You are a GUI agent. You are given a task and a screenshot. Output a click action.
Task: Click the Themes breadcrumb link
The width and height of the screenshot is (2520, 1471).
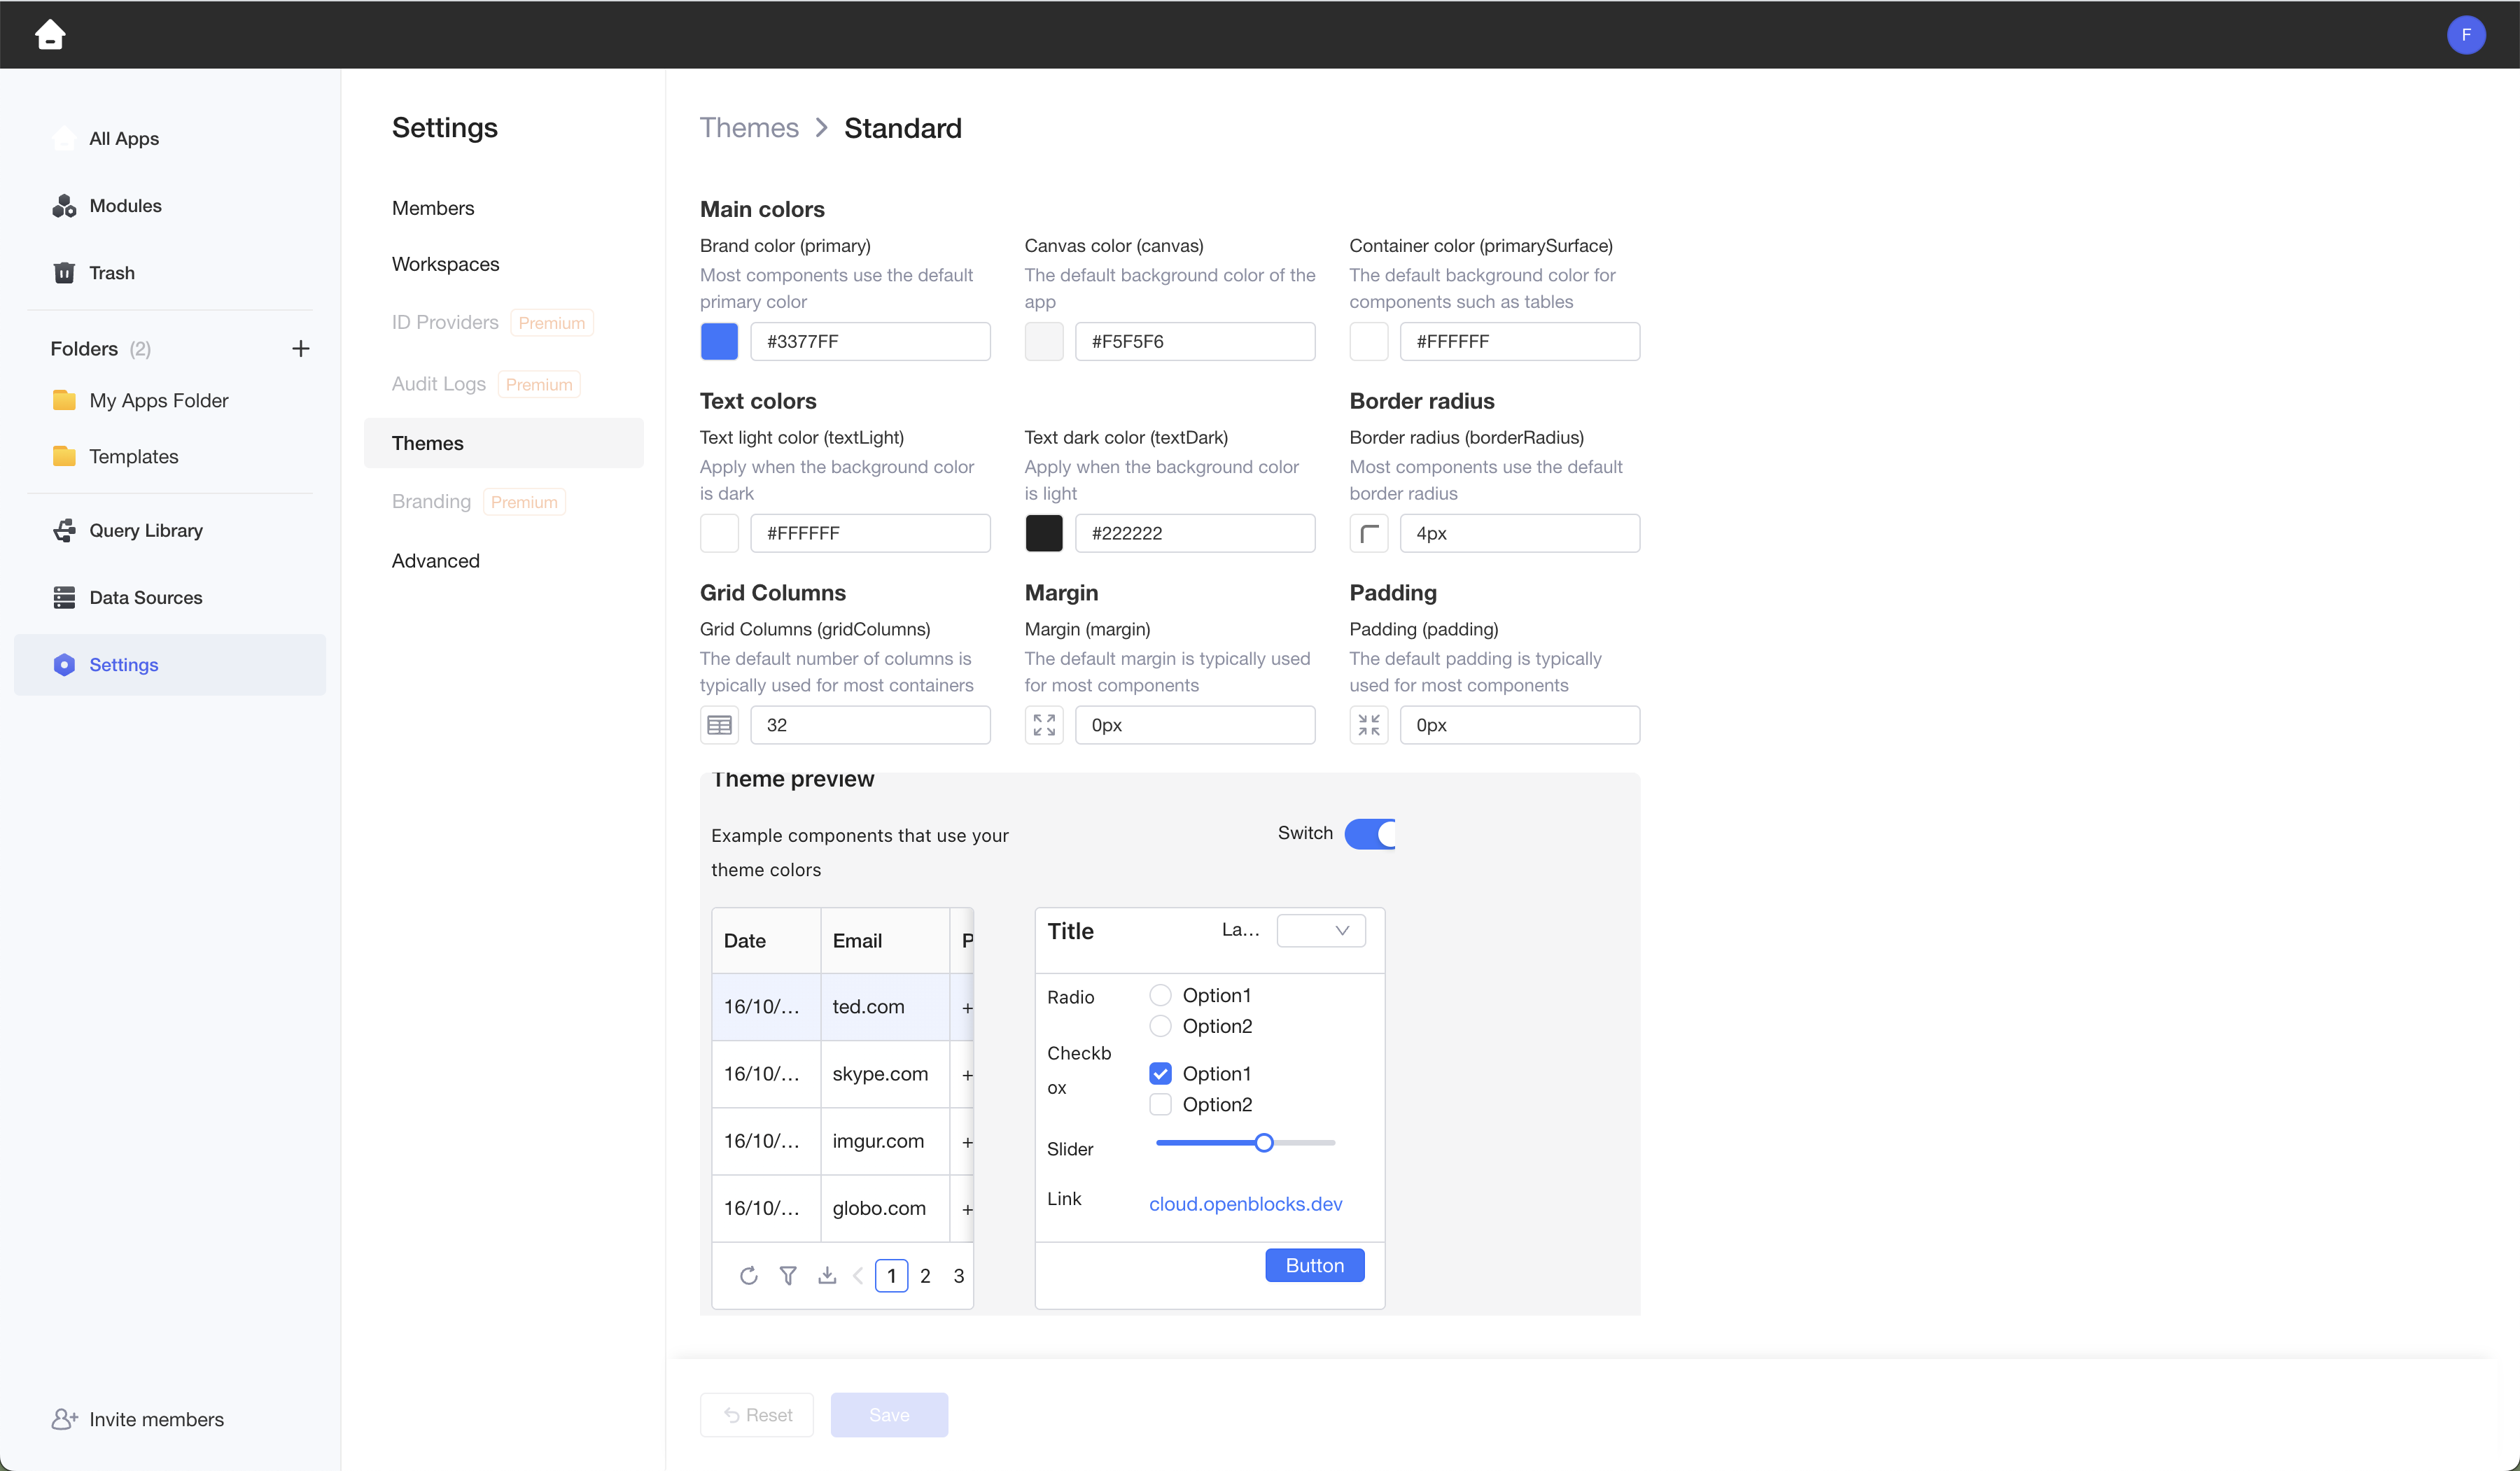tap(749, 128)
